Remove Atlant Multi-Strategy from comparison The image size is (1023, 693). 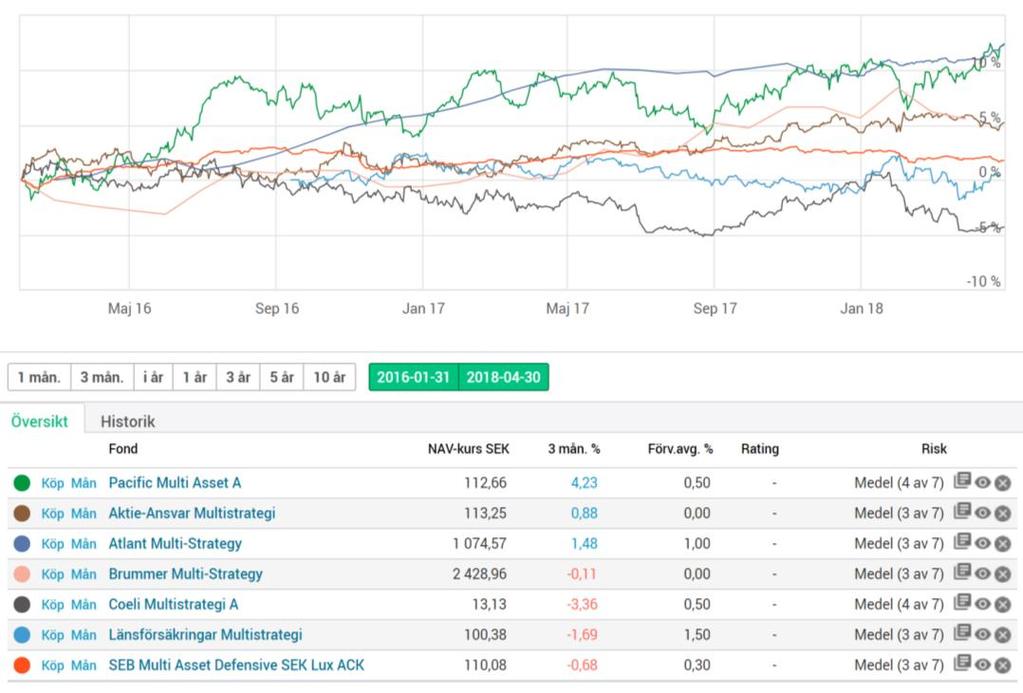[1003, 544]
